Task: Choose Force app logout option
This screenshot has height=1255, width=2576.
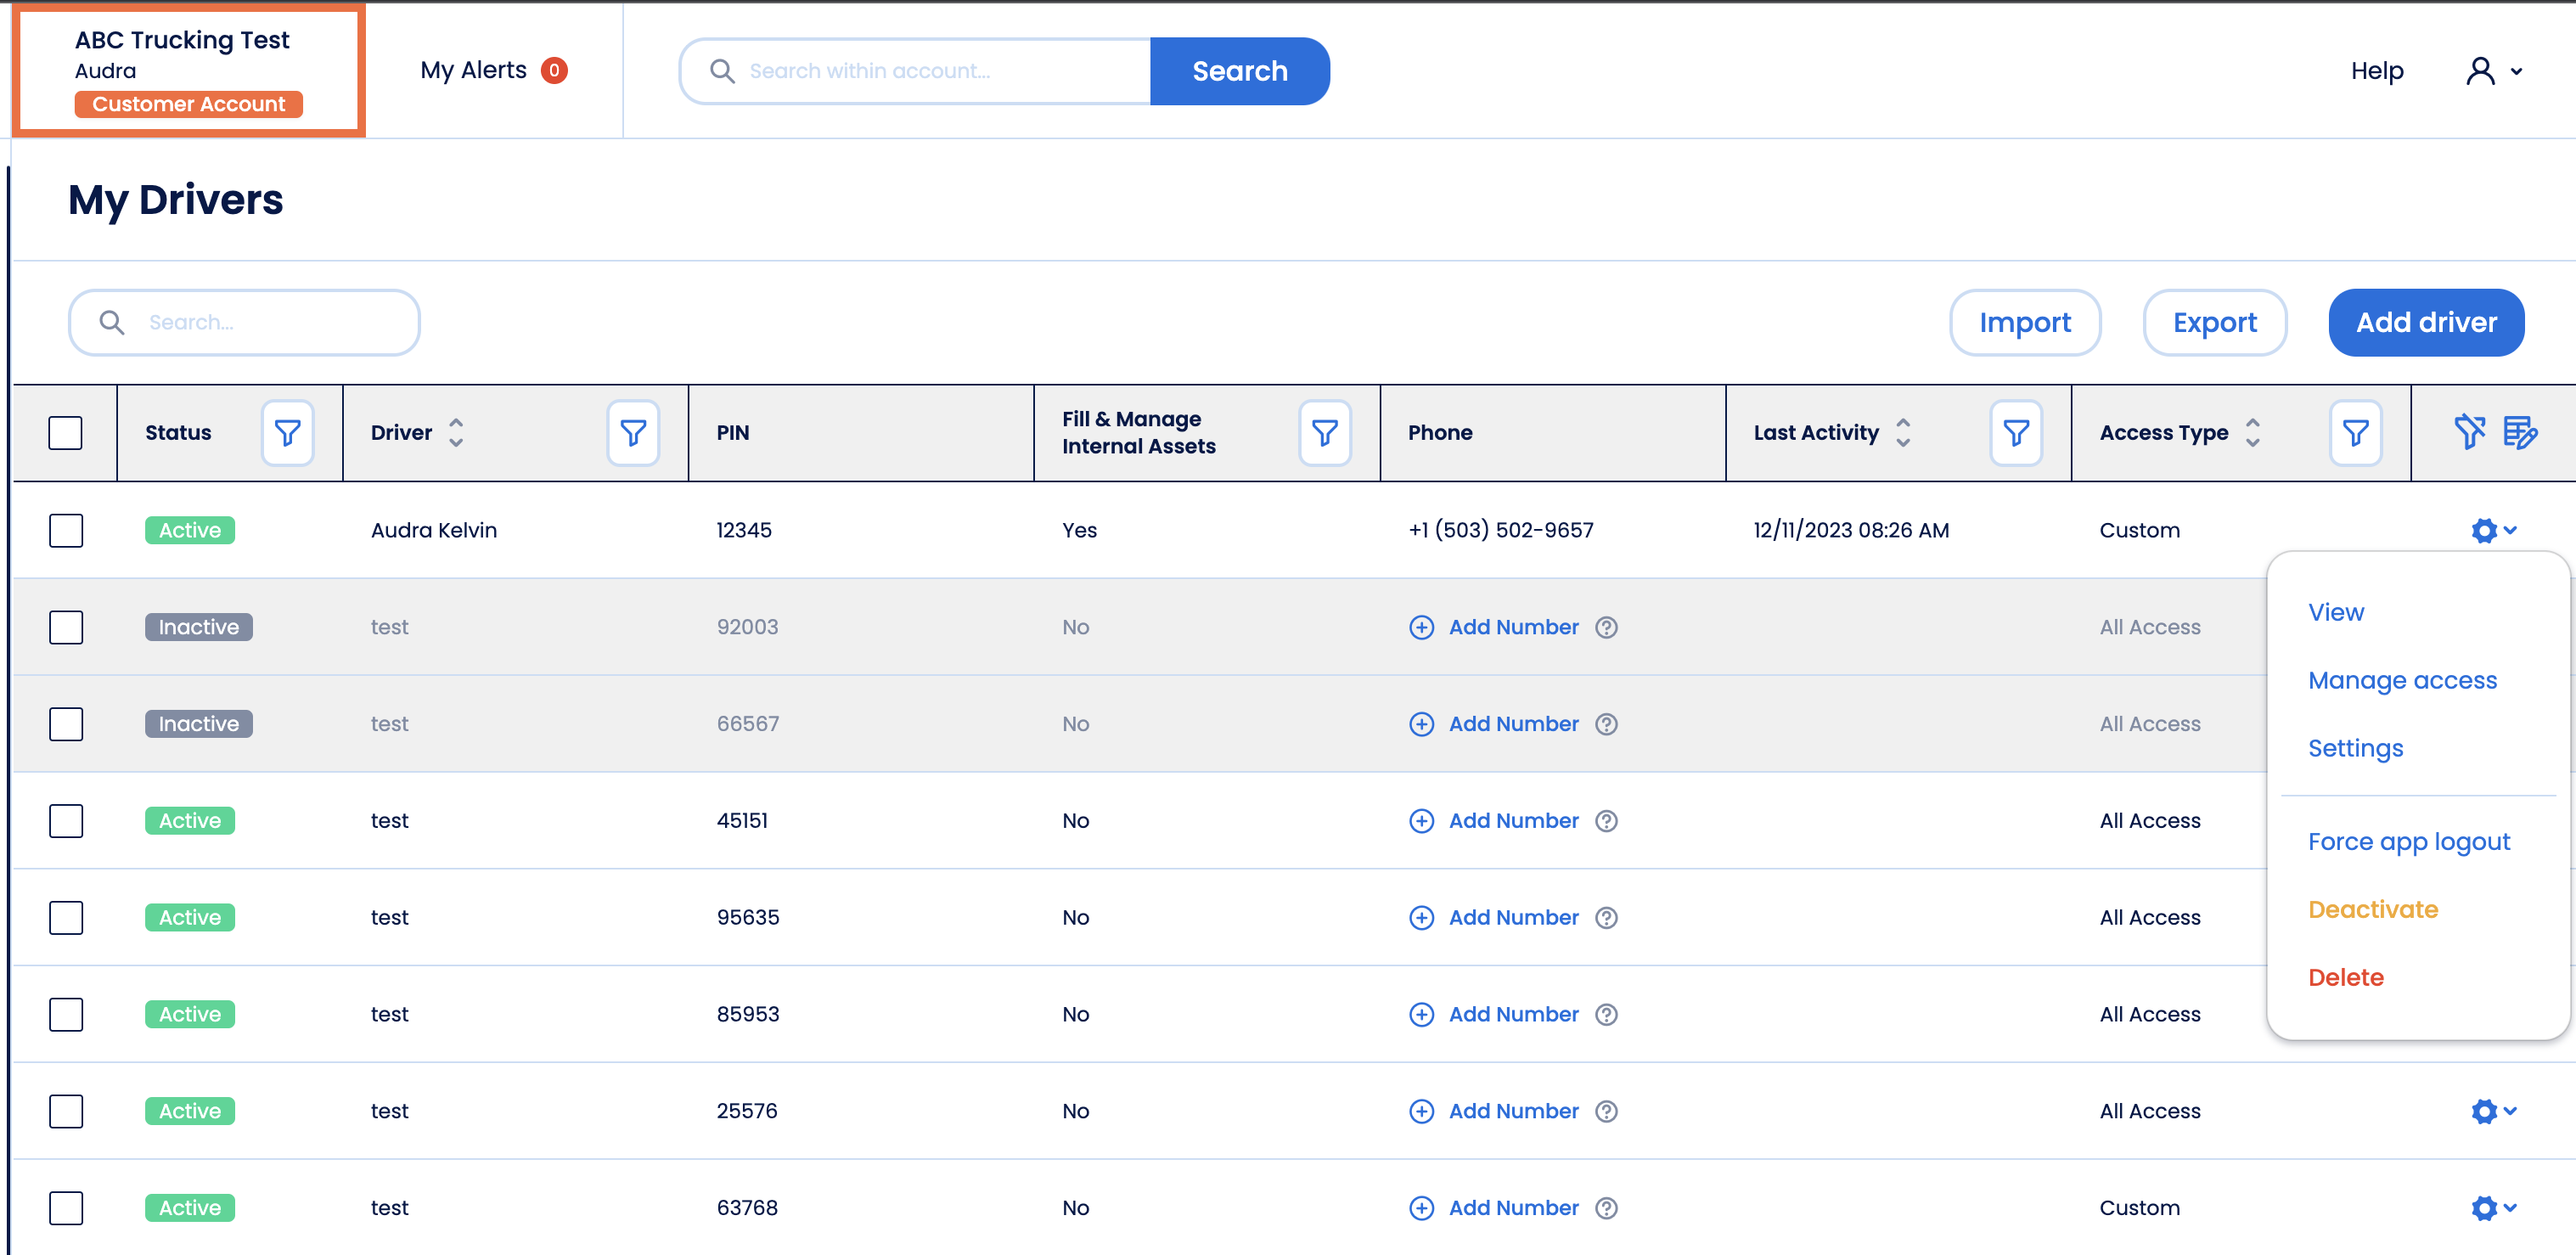Action: 2408,842
